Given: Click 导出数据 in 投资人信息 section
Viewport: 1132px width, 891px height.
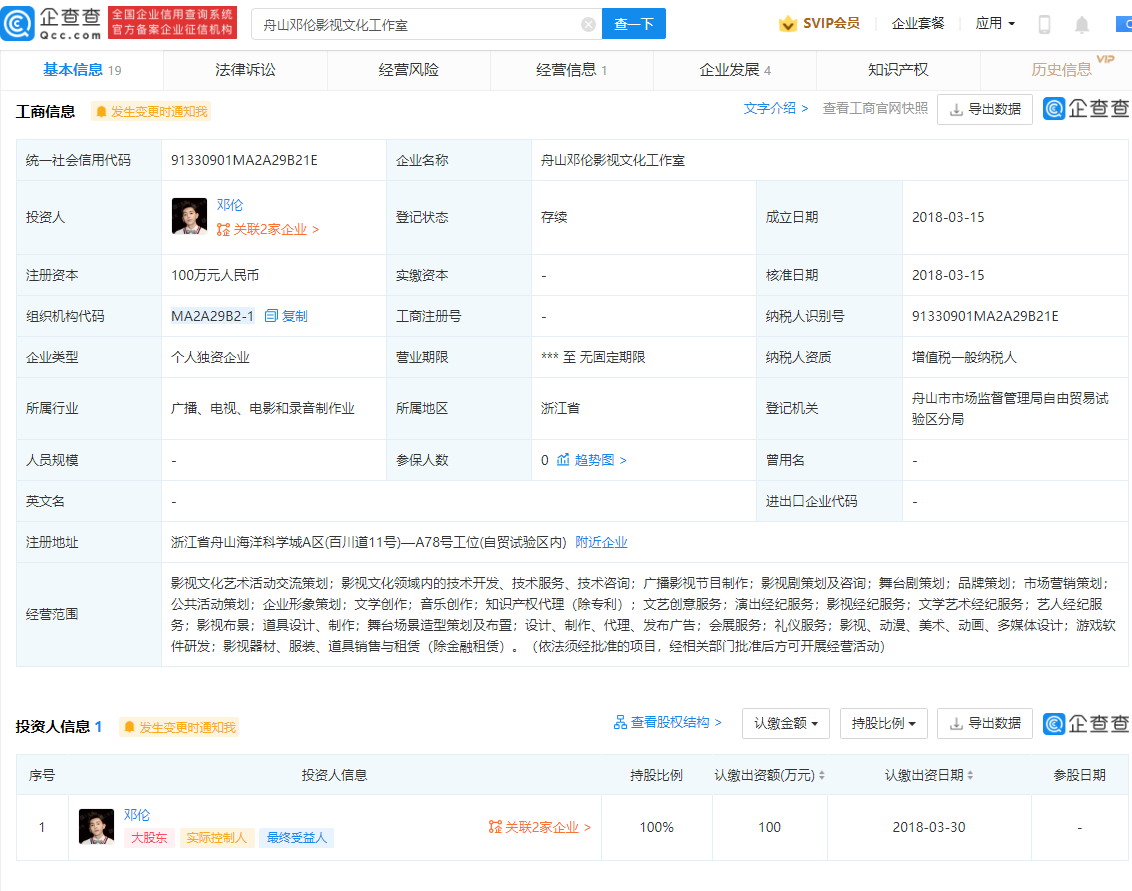Looking at the screenshot, I should click(985, 723).
